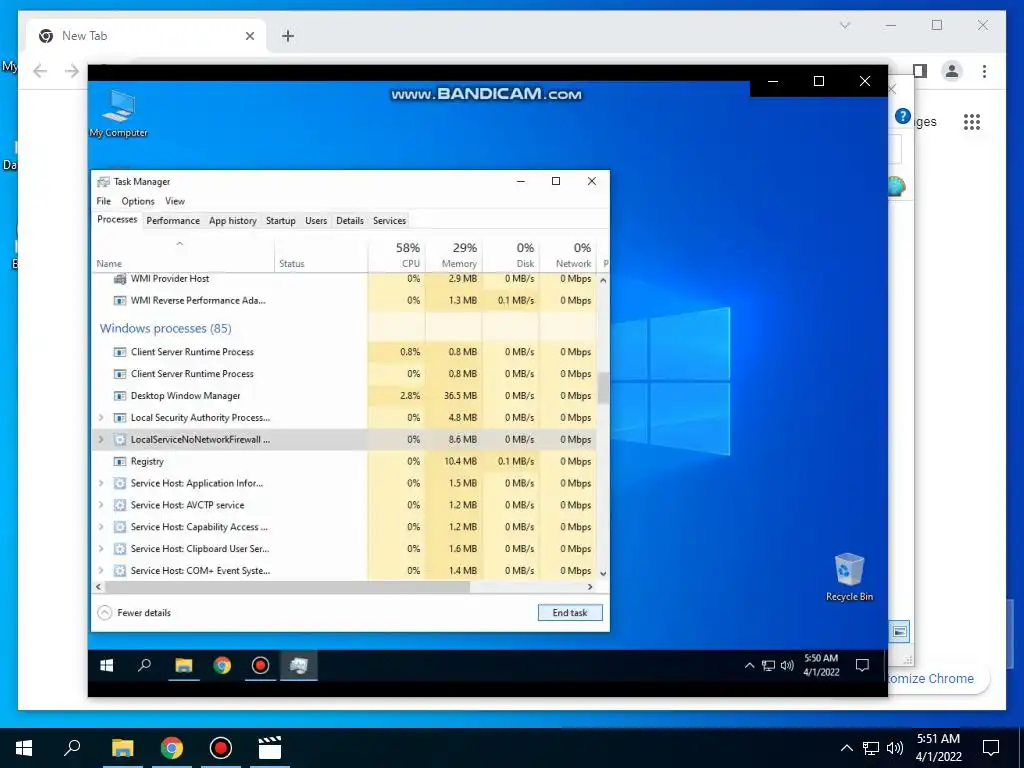
Task: Click inner taskbar clock 5:50 AM
Action: (821, 665)
